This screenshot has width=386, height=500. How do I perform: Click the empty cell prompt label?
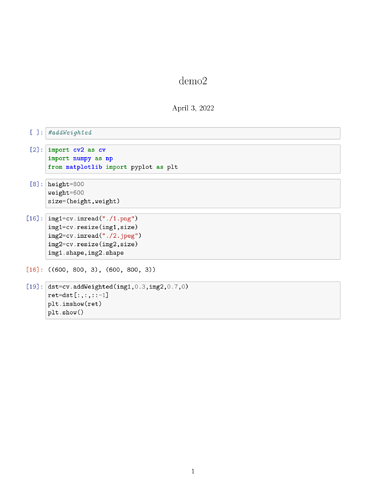point(36,132)
